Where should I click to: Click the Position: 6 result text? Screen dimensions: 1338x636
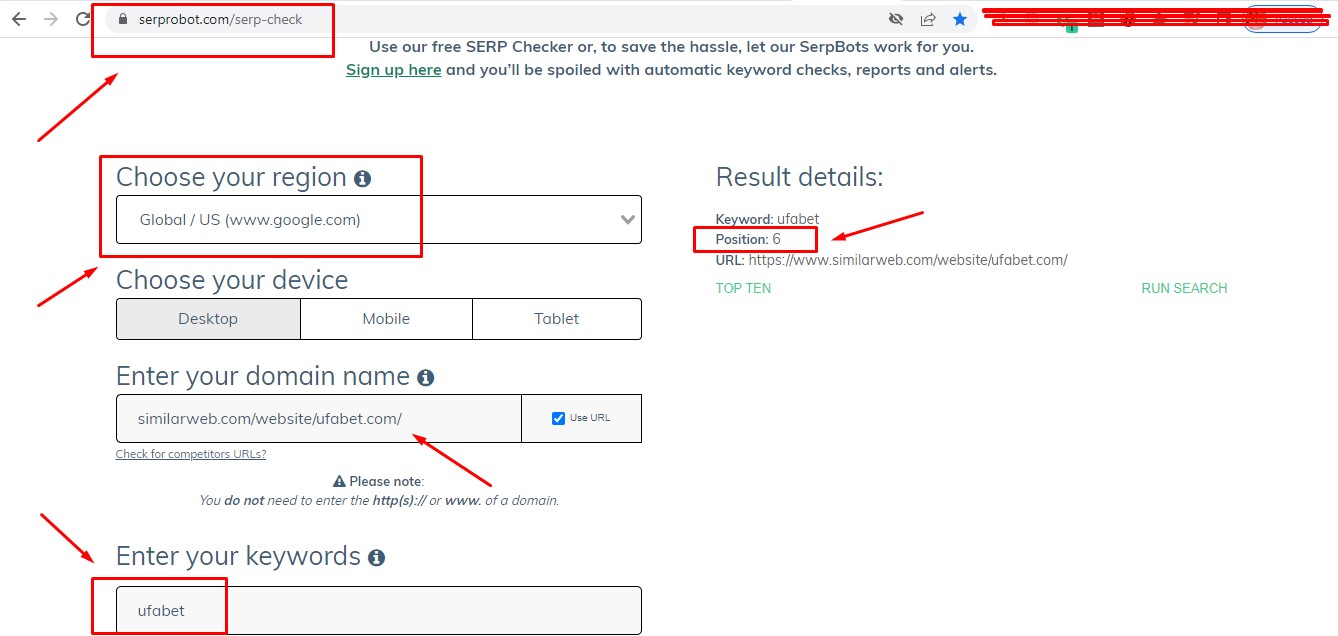click(748, 240)
